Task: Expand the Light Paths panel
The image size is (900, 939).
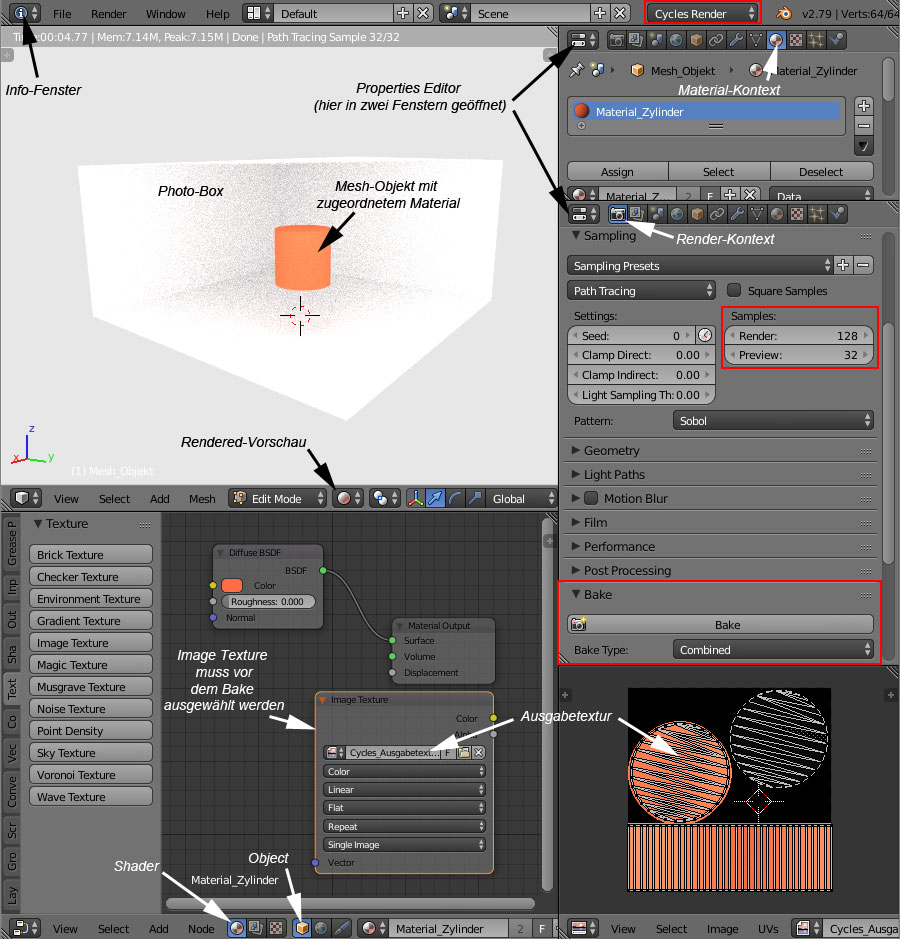Action: pos(614,475)
